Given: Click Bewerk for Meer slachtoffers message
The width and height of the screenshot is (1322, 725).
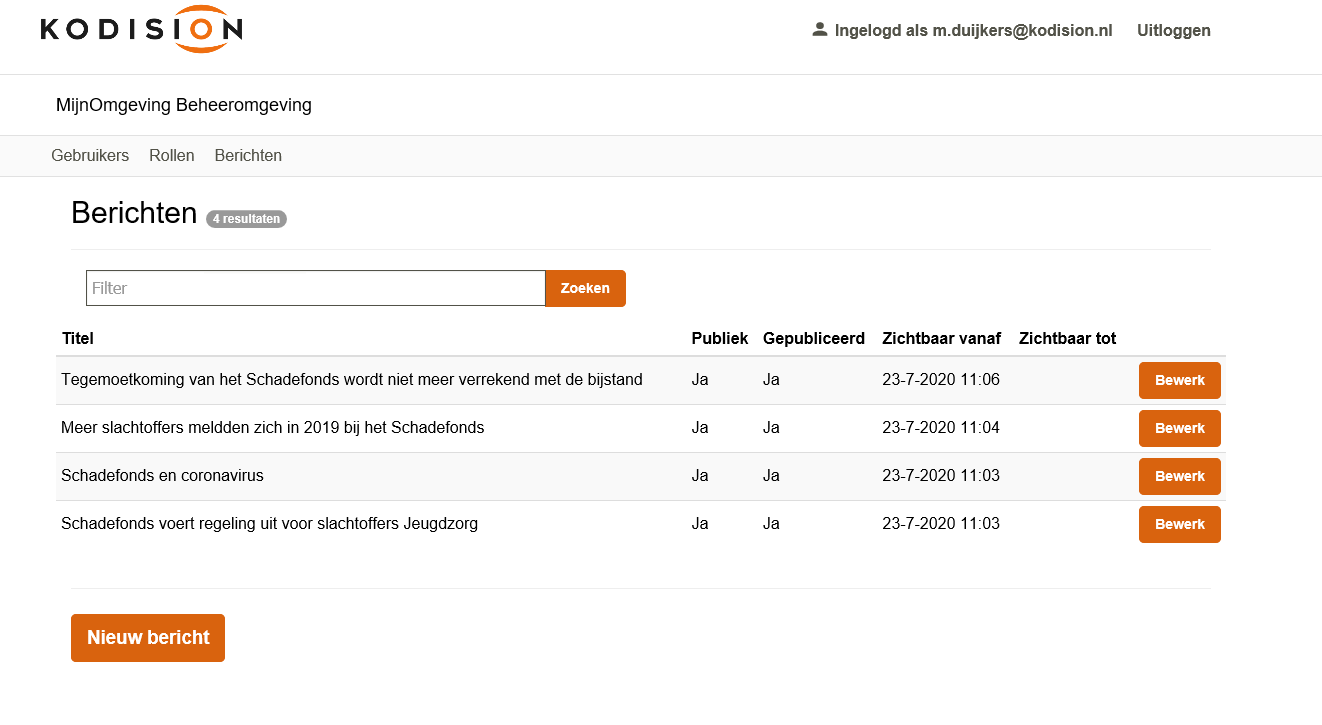Looking at the screenshot, I should click(x=1179, y=429).
